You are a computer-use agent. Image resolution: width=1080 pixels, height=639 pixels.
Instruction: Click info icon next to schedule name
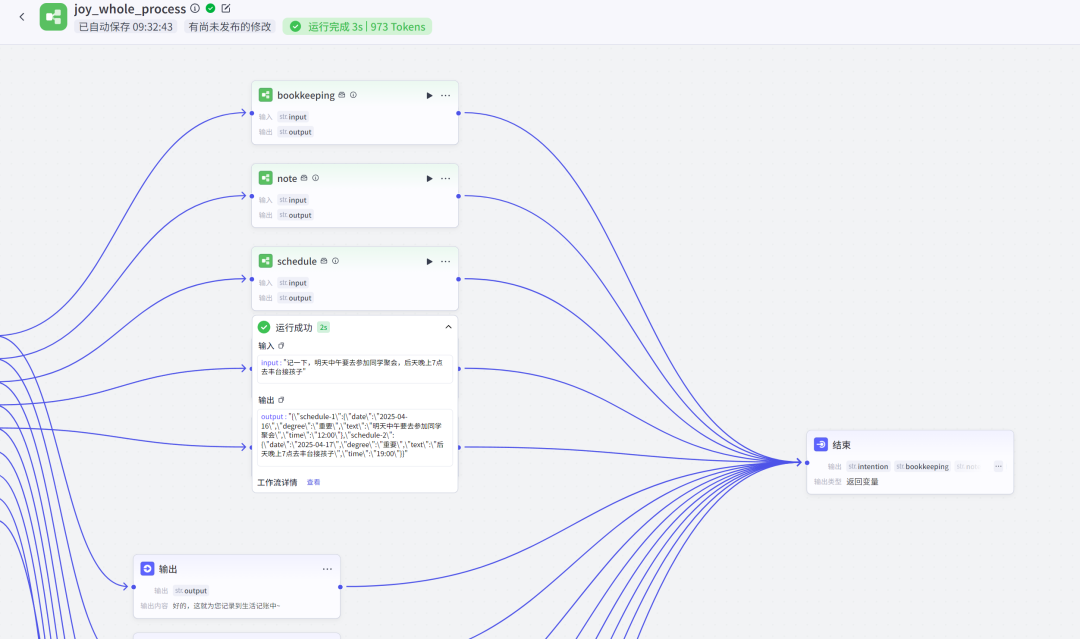335,261
